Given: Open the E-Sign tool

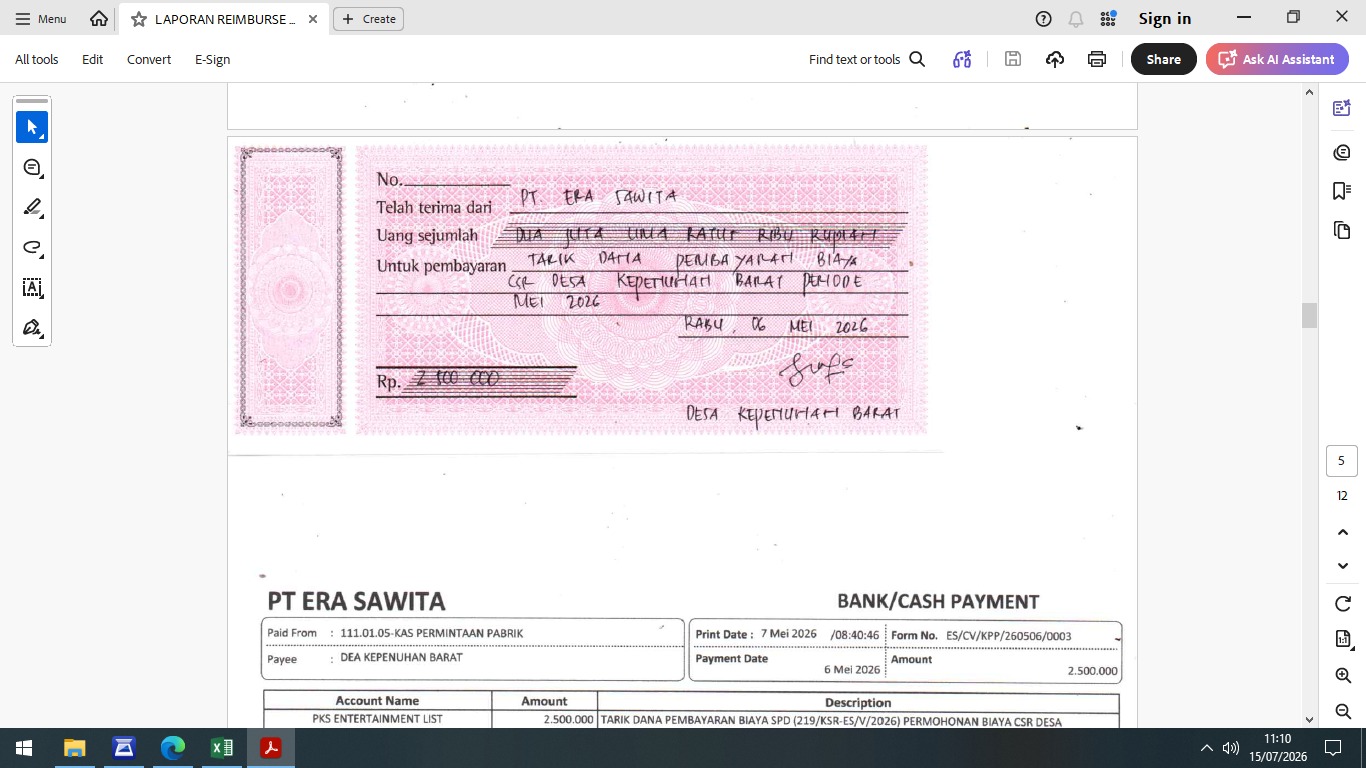Looking at the screenshot, I should pyautogui.click(x=213, y=59).
